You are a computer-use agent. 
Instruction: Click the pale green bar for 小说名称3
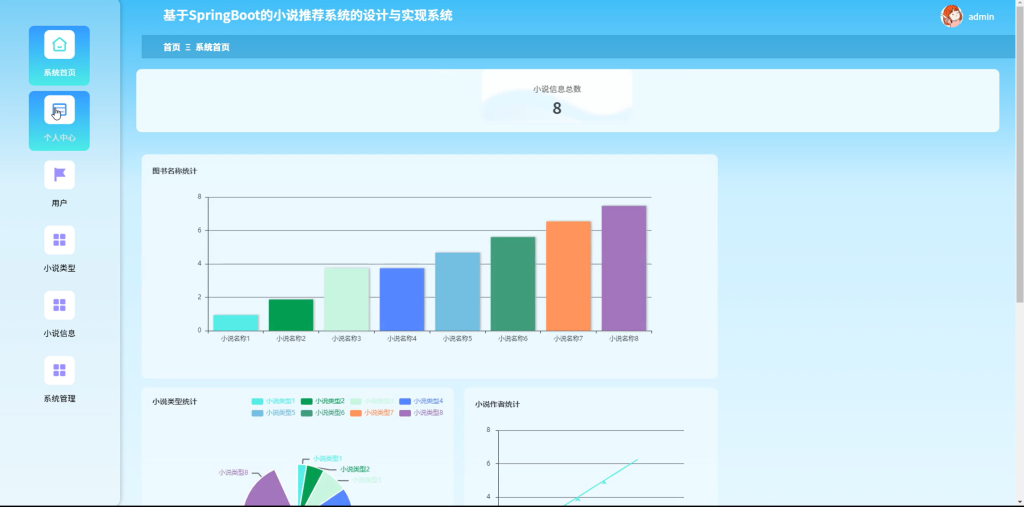click(x=347, y=299)
